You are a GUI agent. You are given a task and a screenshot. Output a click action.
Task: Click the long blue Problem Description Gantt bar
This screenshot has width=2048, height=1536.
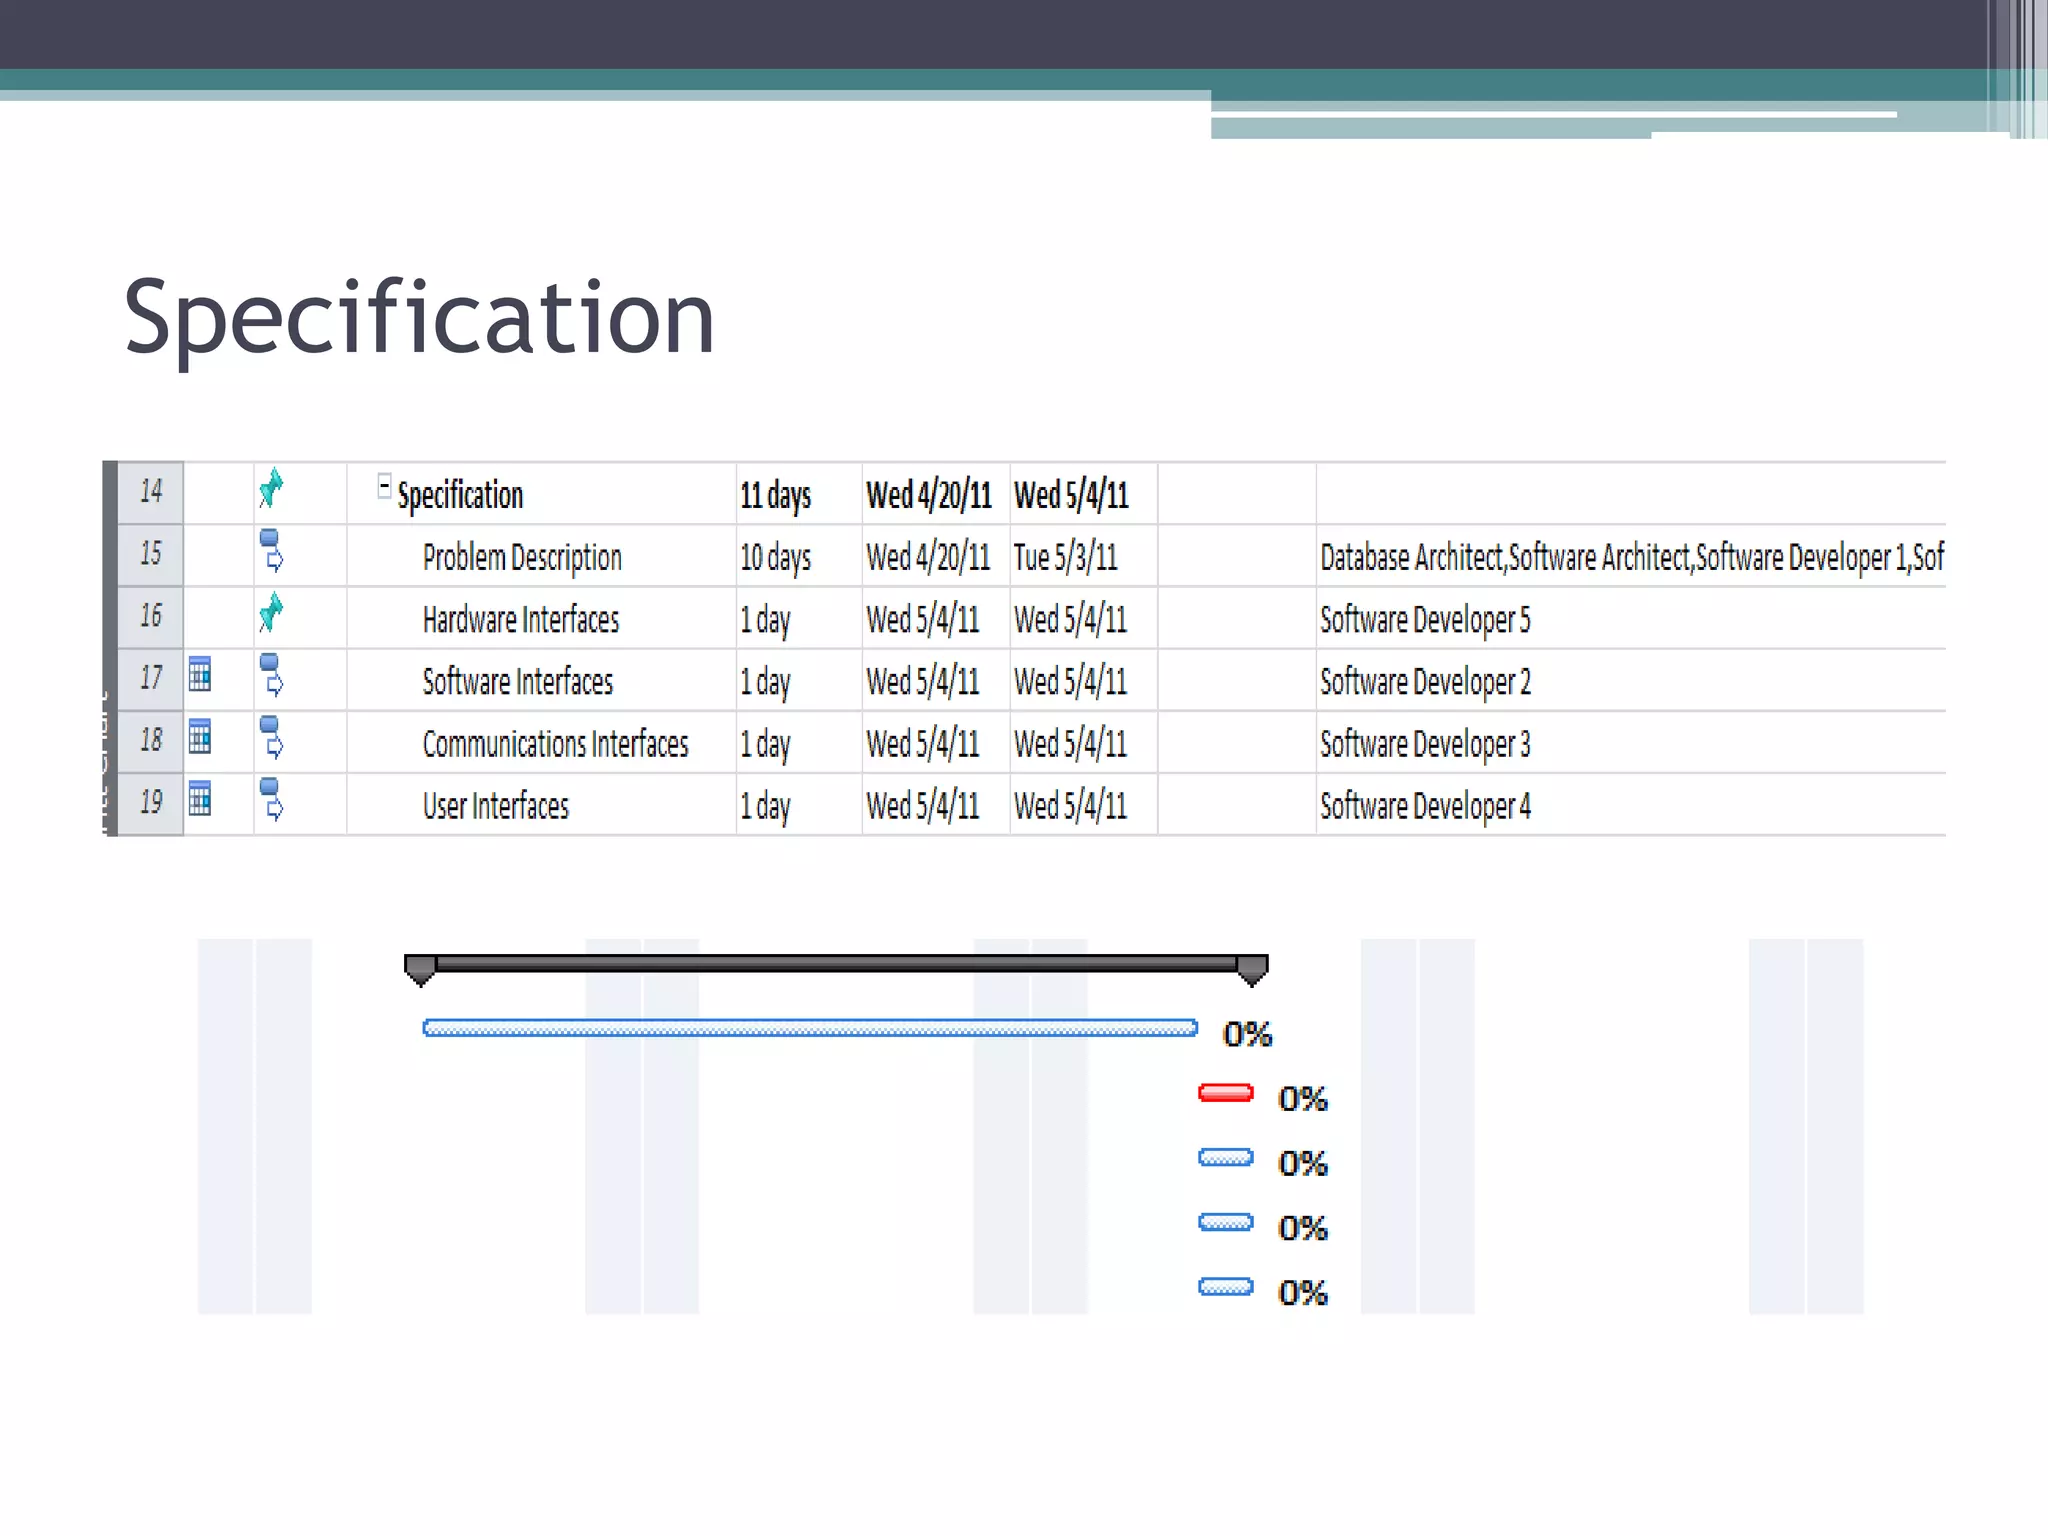point(810,1028)
